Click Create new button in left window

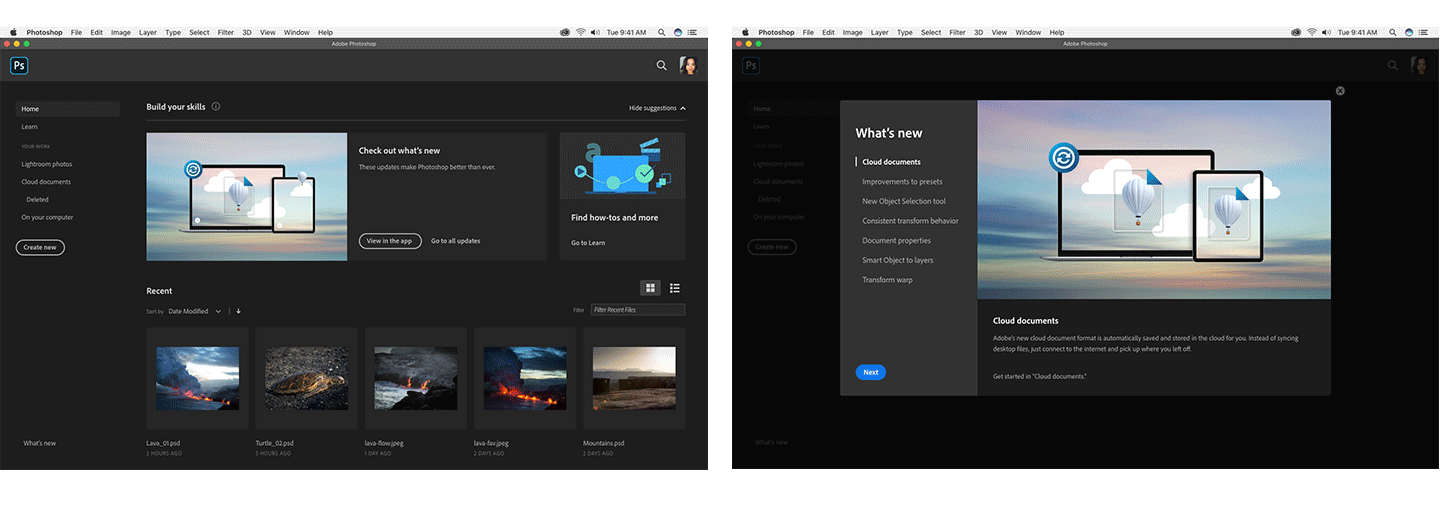[40, 247]
